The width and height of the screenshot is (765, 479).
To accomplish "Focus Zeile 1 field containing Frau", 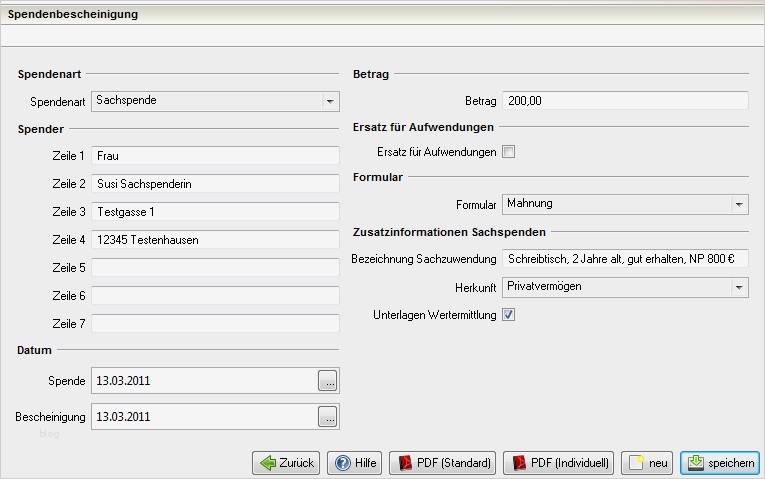I will pos(215,156).
